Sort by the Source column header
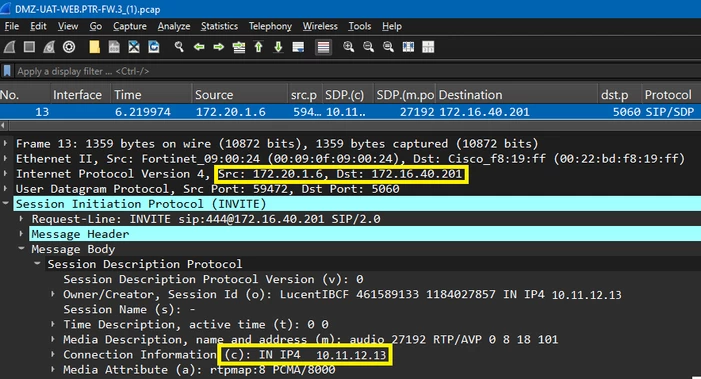Viewport: 701px width, 379px height. point(240,95)
